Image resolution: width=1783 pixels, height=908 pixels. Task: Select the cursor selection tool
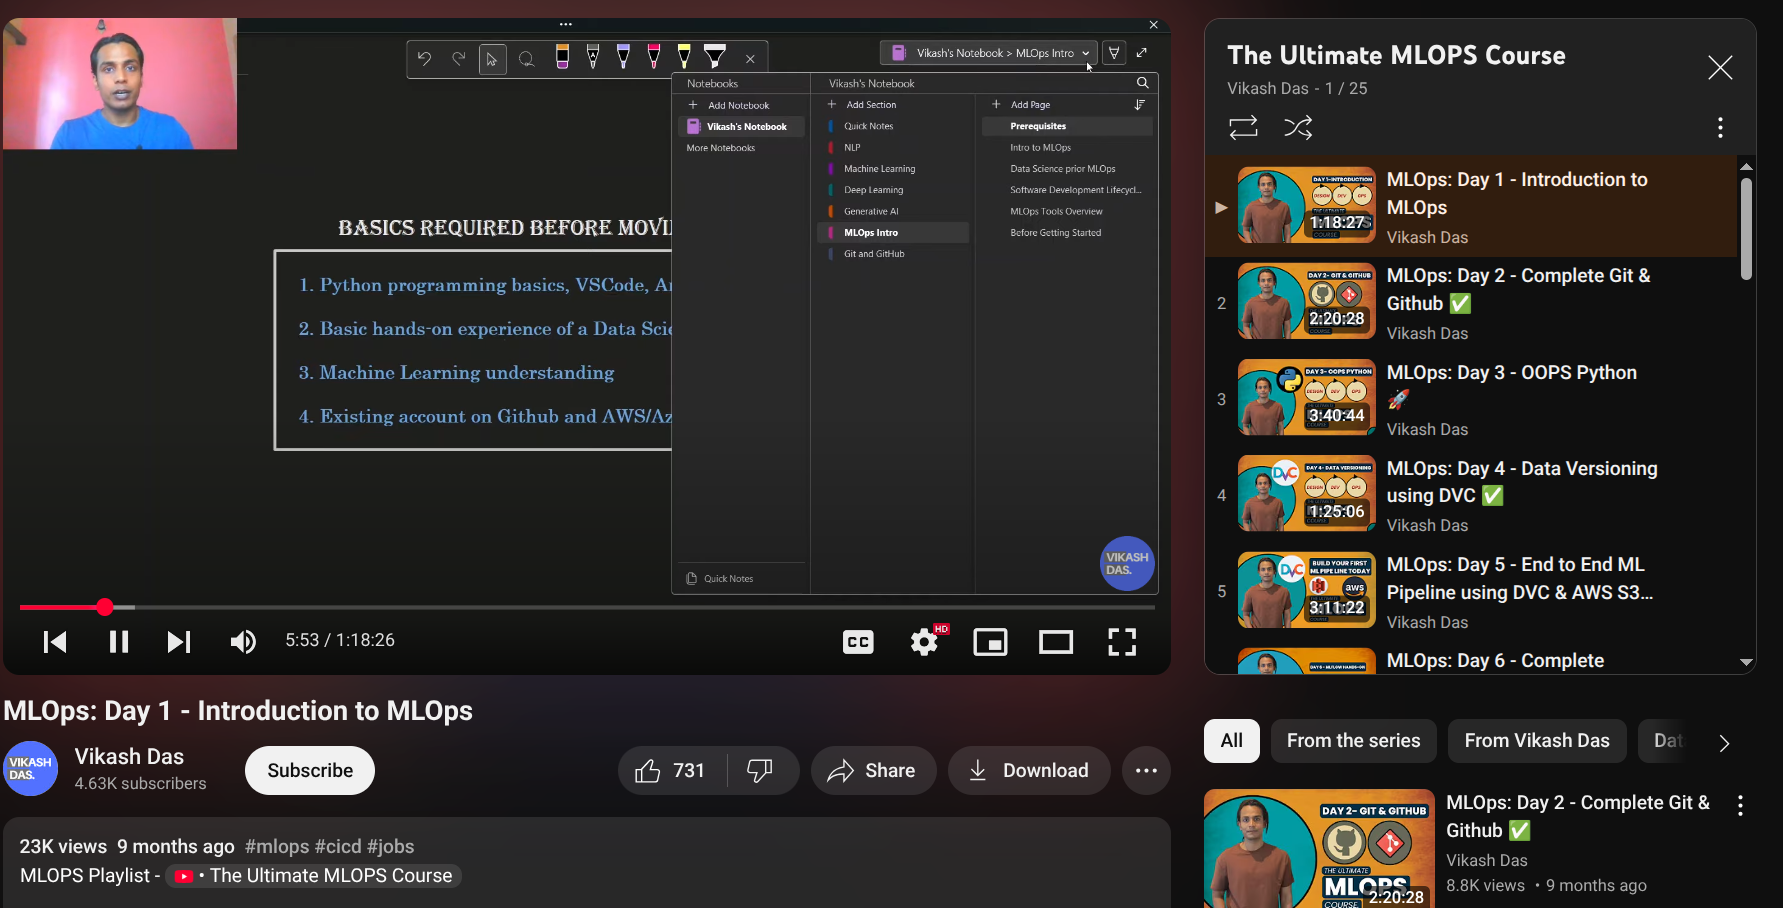(492, 59)
